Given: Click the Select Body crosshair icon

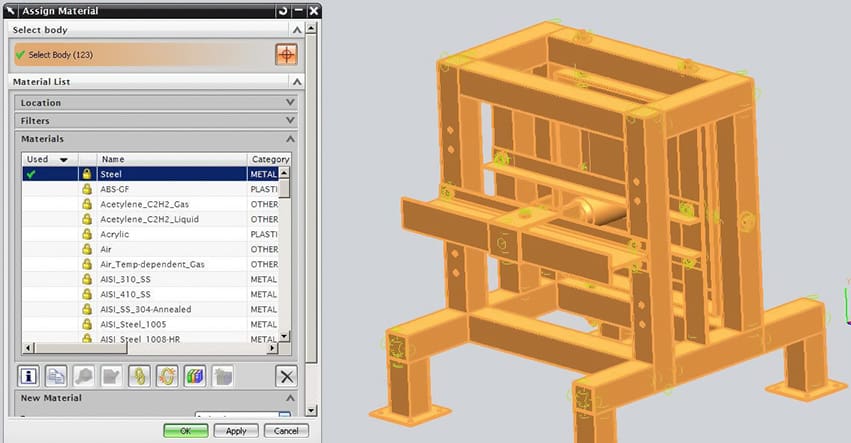Looking at the screenshot, I should (286, 54).
